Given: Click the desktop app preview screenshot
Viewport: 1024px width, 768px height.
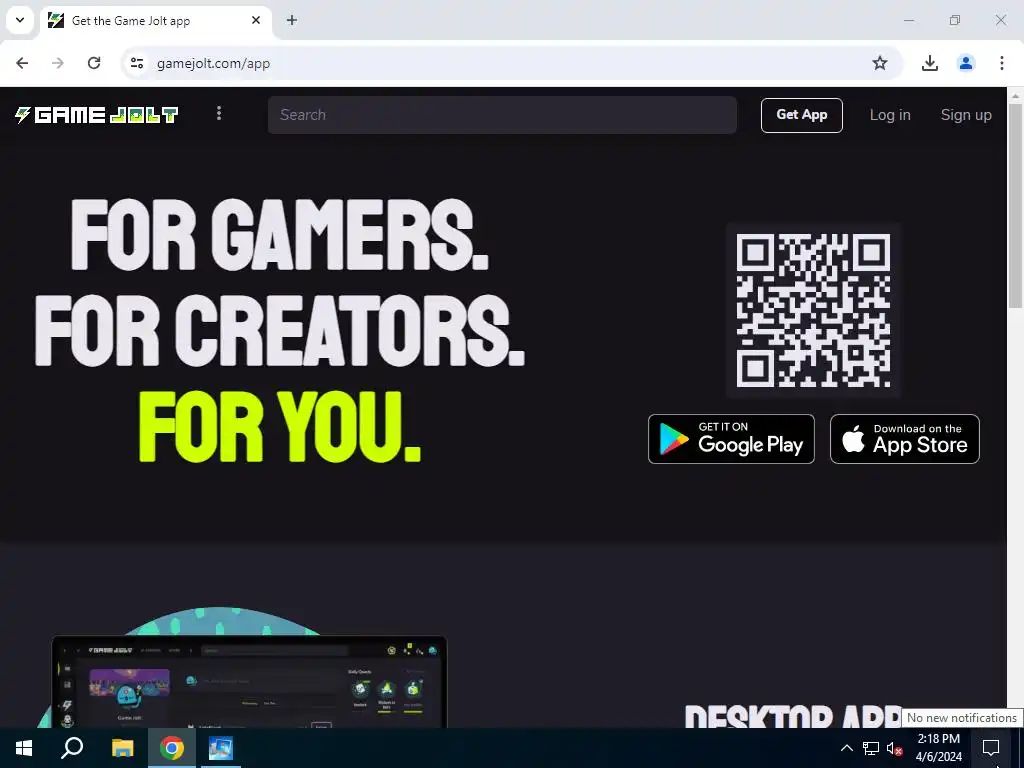Looking at the screenshot, I should click(249, 682).
